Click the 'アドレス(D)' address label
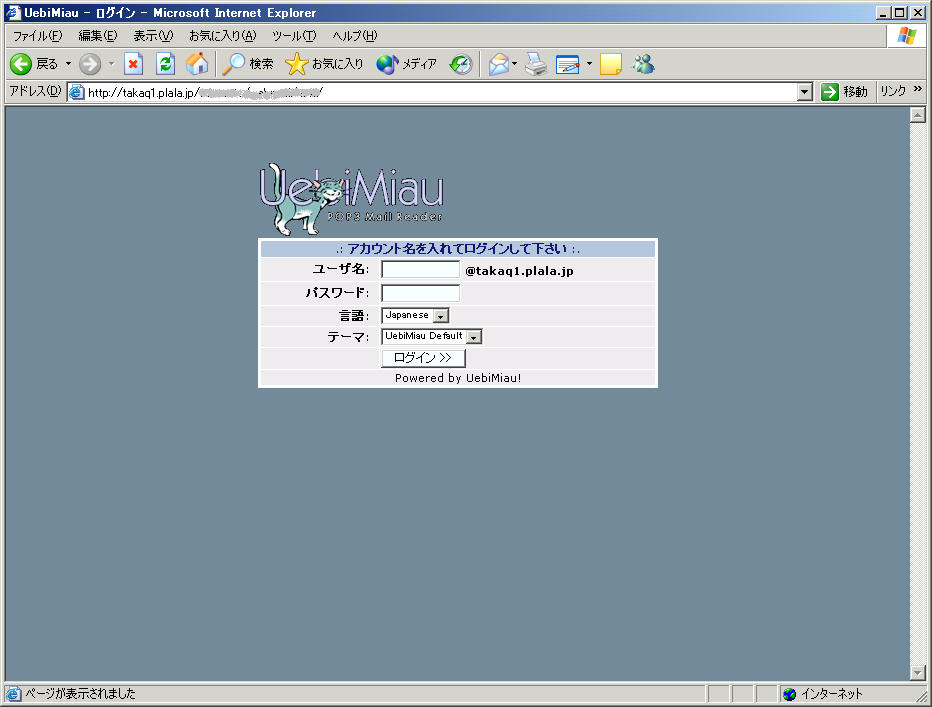This screenshot has width=932, height=707. (x=35, y=91)
